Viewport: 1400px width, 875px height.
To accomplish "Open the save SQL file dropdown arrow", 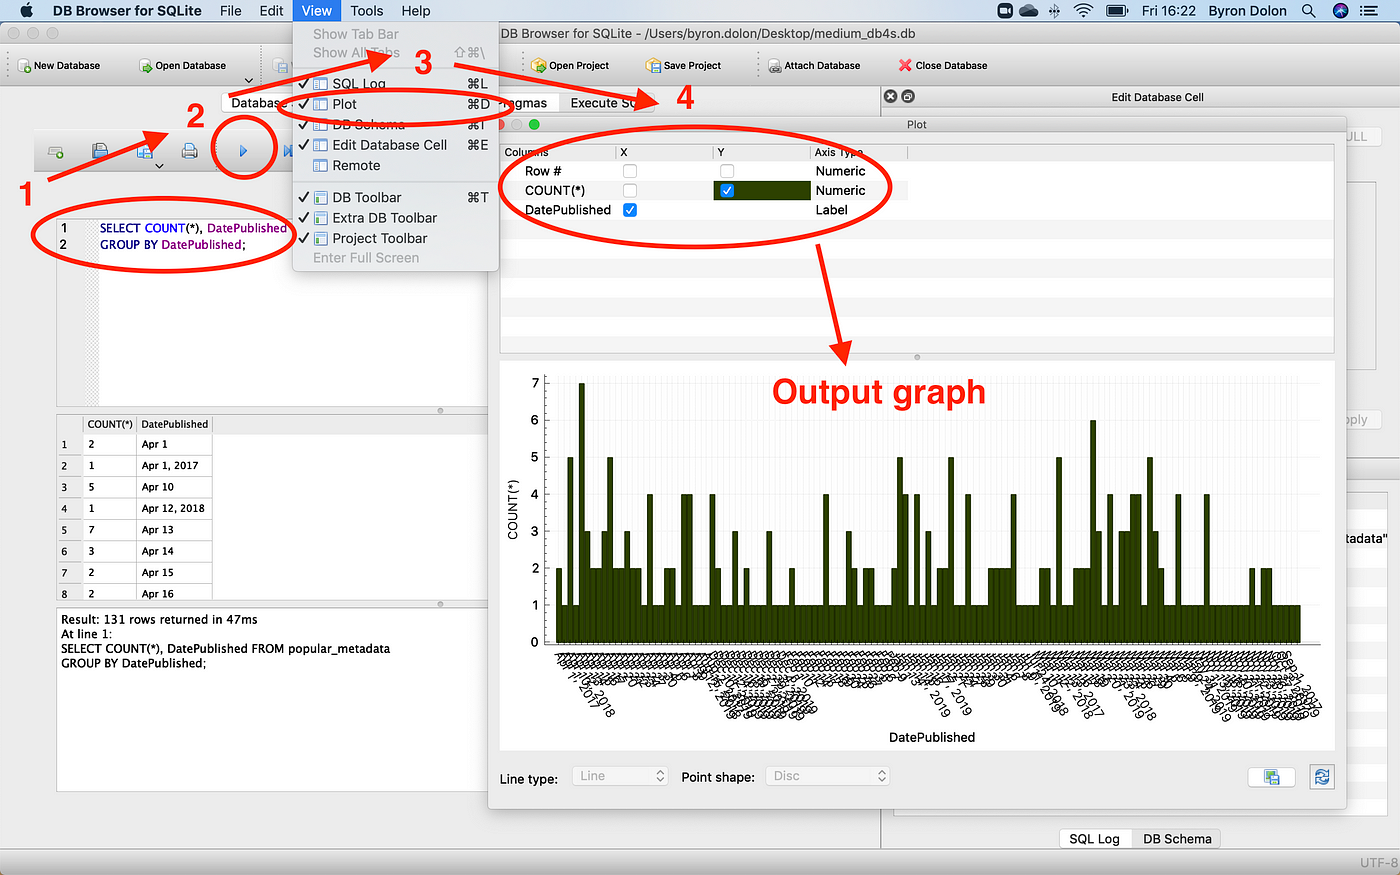I will point(159,166).
